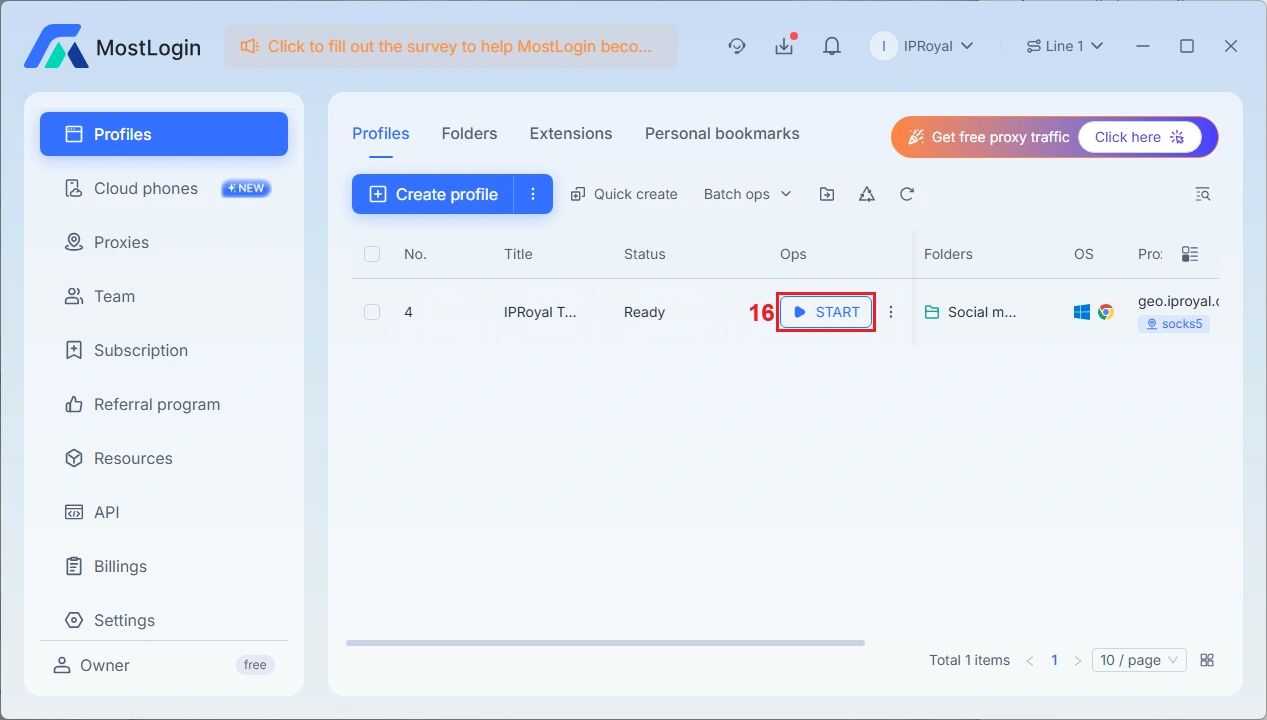Click the Click here proxy traffic button

click(1139, 137)
